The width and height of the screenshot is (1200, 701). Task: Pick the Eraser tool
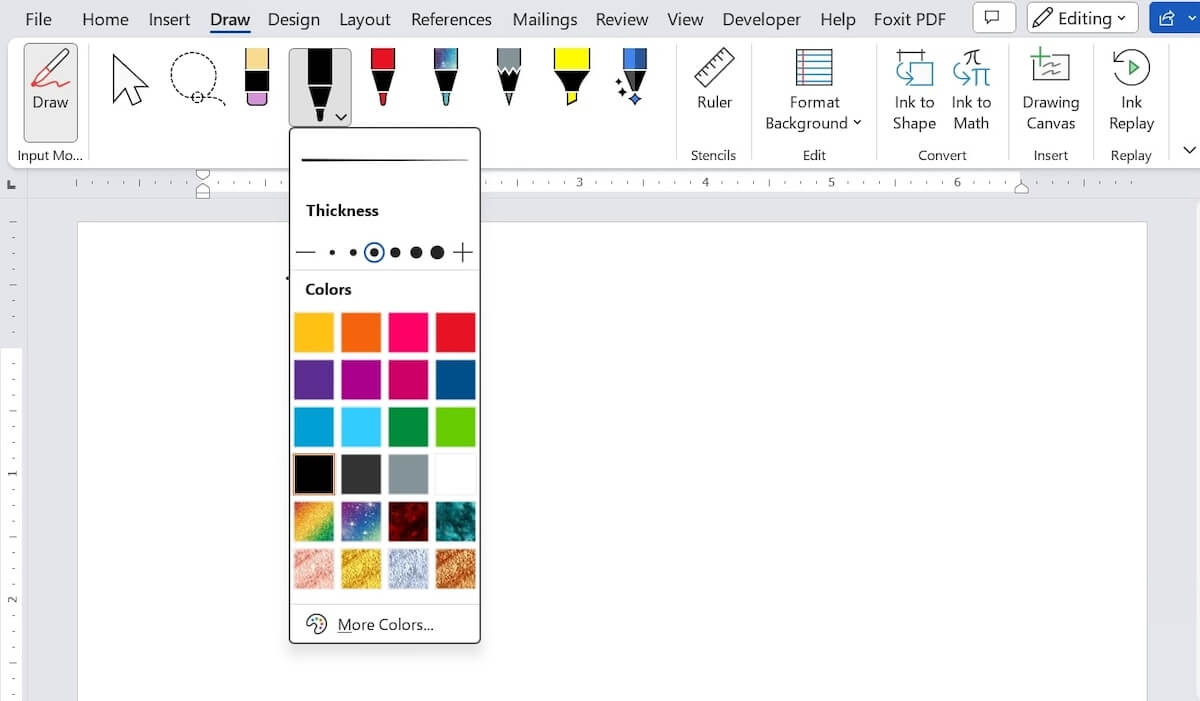[x=257, y=78]
